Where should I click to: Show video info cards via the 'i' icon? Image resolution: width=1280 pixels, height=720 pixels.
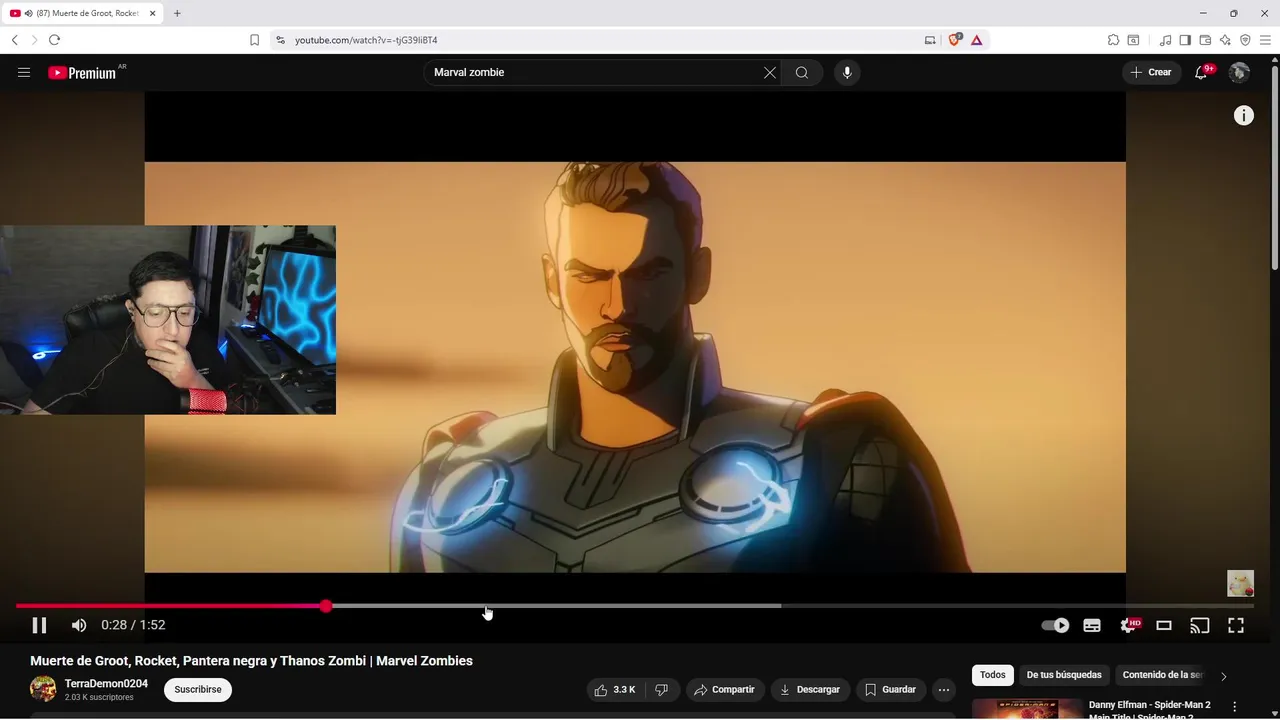coord(1244,116)
